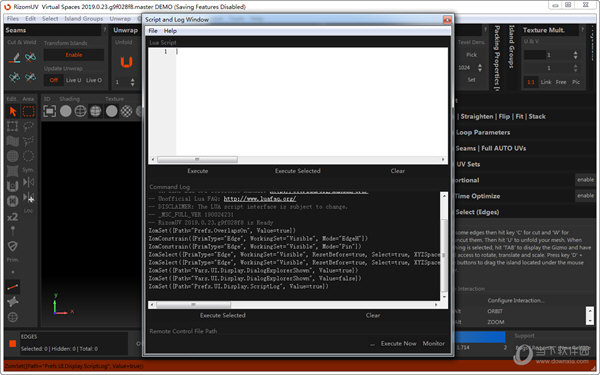The image size is (600, 375).
Task: Choose the wireframe shading sphere
Action: (80, 111)
